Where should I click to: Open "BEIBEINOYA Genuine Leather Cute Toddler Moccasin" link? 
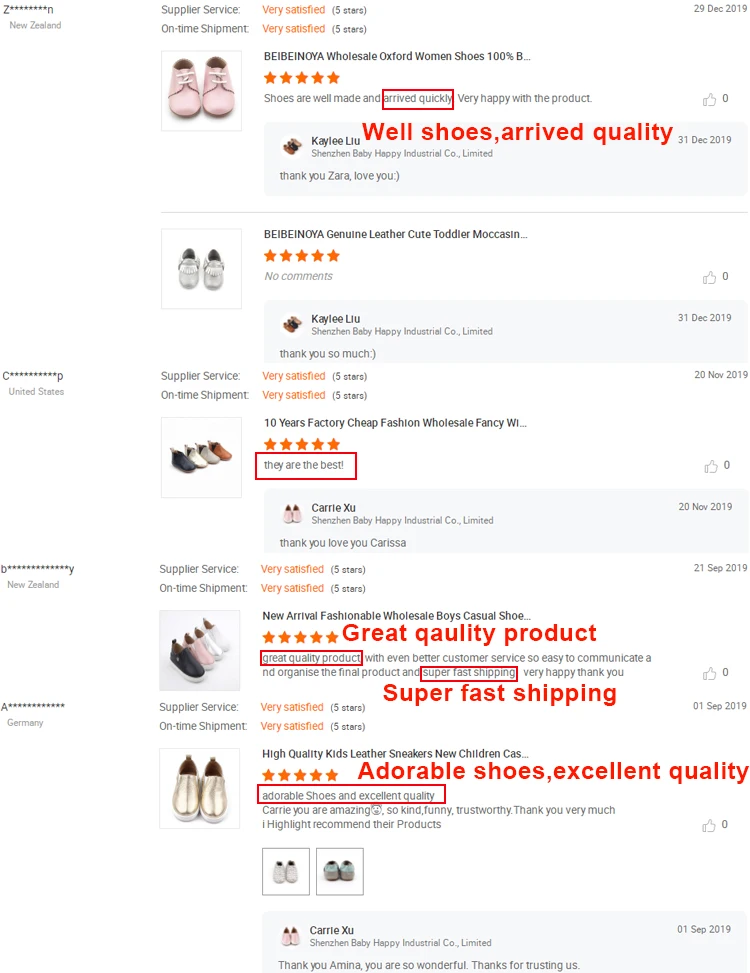click(395, 234)
